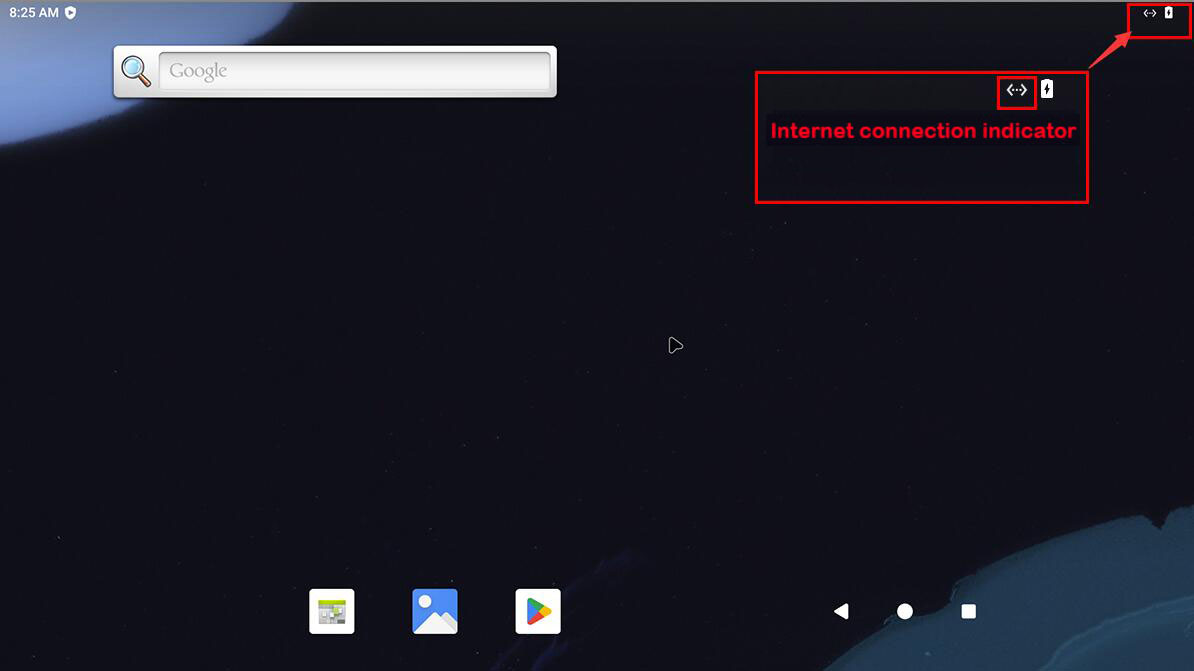Click the enlarged charging battery icon in callout
The height and width of the screenshot is (671, 1194).
(x=1047, y=89)
